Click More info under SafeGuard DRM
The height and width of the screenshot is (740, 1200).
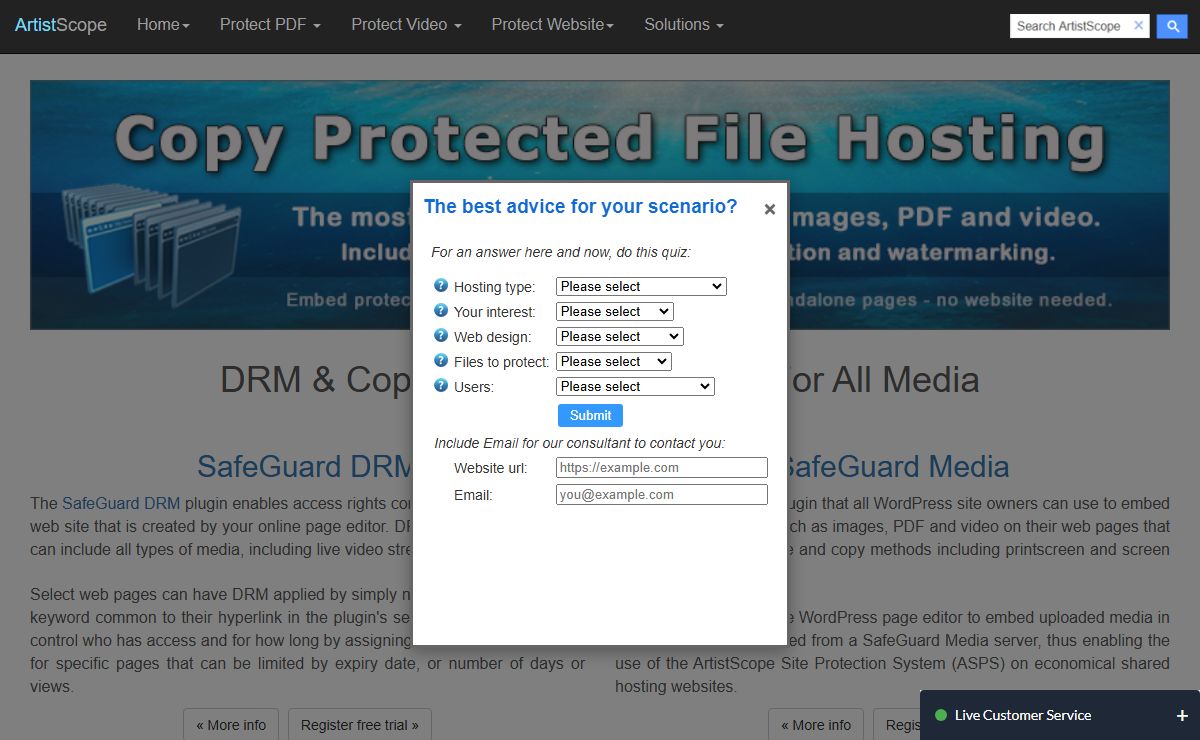pyautogui.click(x=231, y=725)
